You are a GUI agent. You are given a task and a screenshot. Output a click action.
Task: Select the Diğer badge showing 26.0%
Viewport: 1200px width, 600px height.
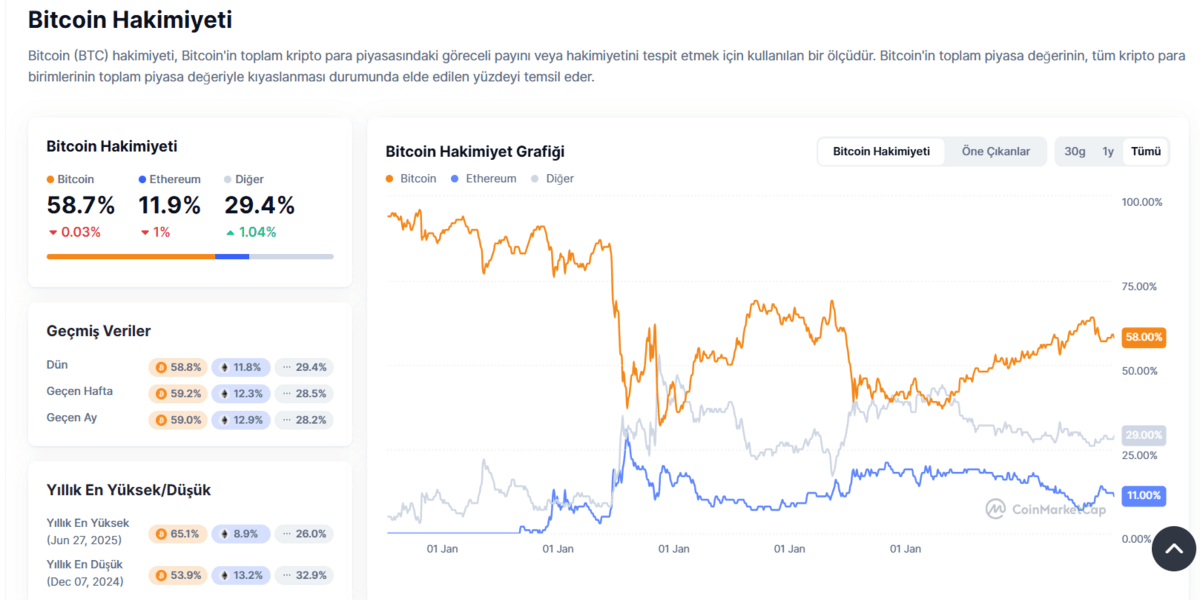304,533
